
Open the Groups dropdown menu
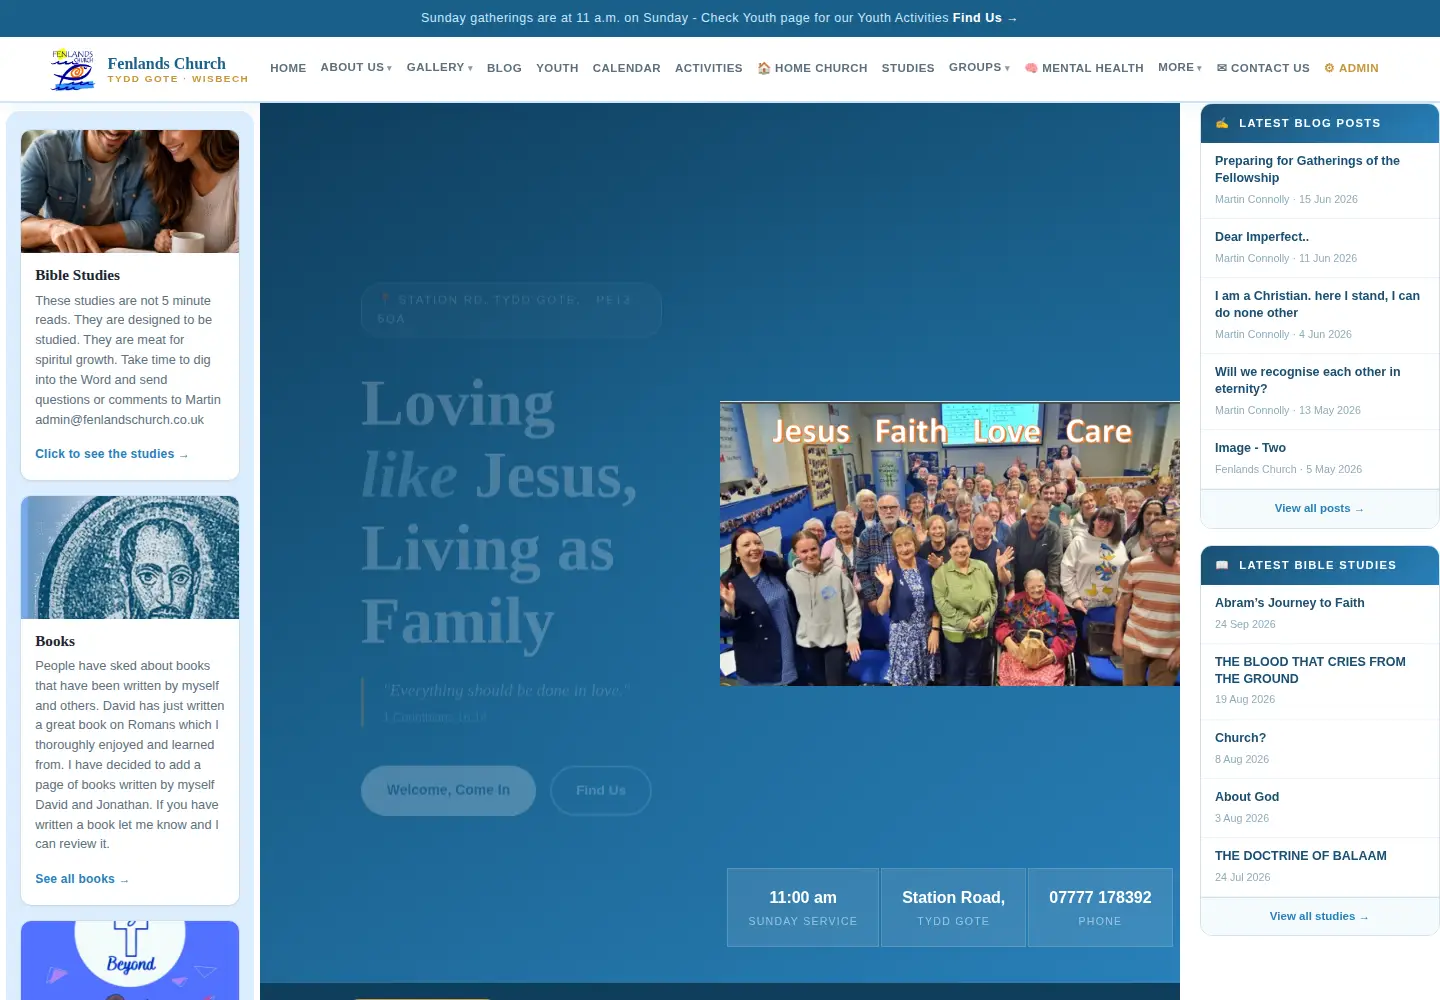[979, 67]
